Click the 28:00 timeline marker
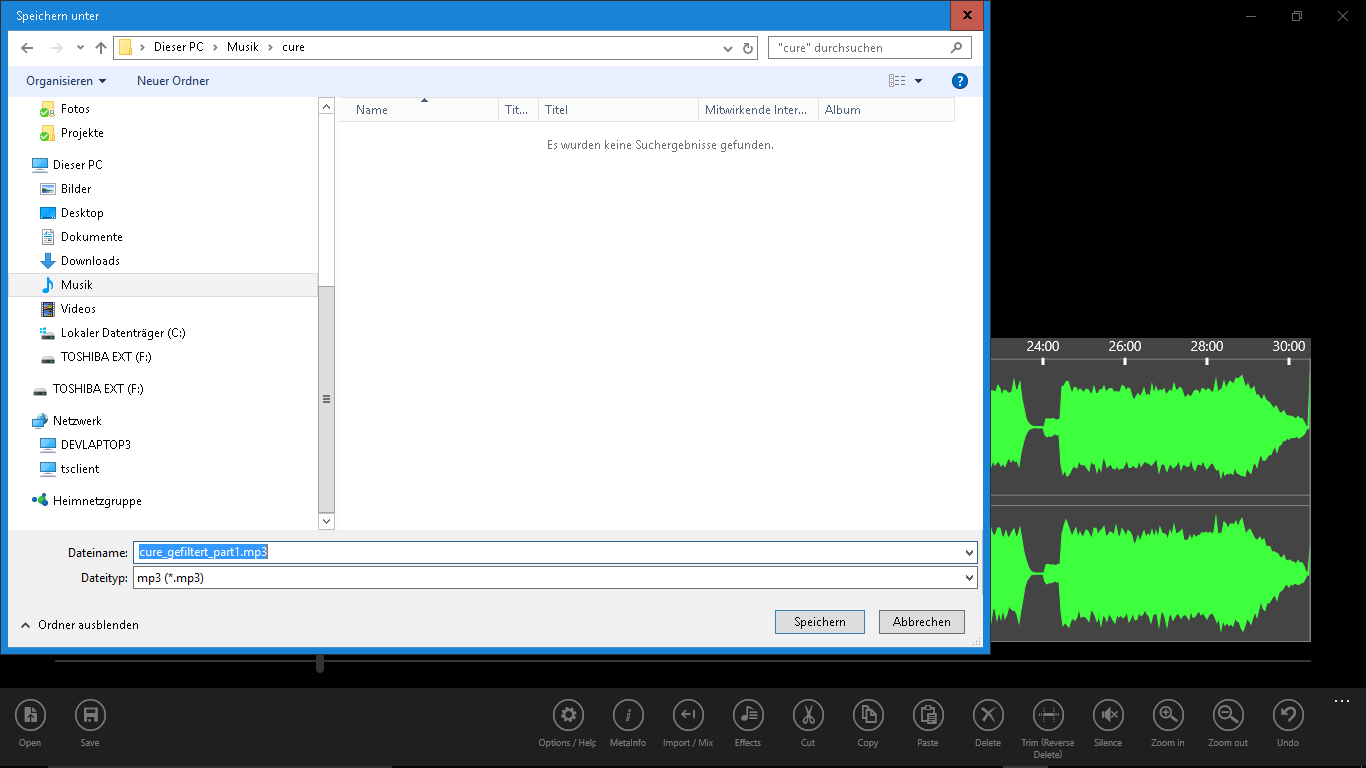This screenshot has width=1366, height=768. pyautogui.click(x=1207, y=347)
